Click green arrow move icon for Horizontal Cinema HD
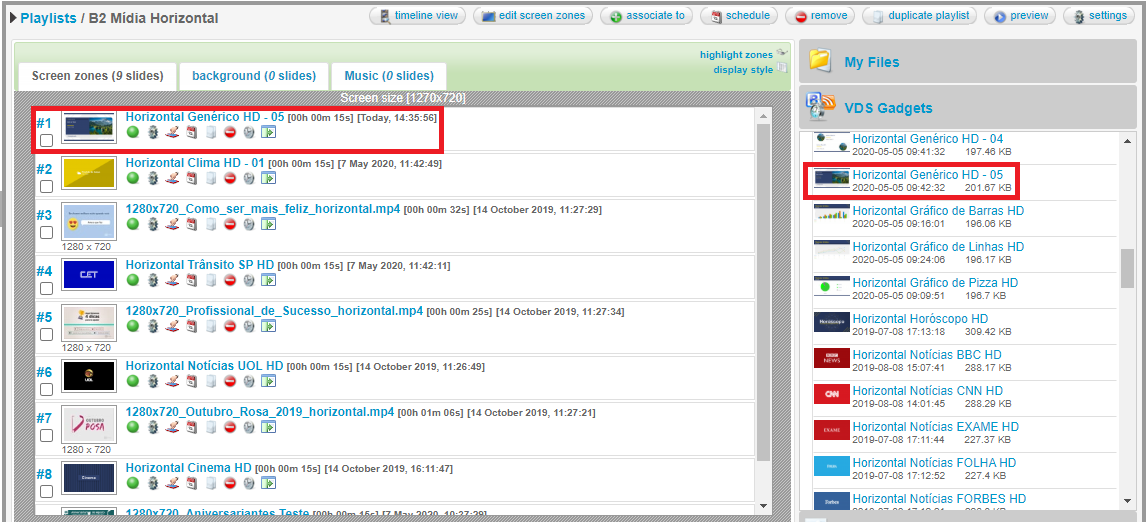This screenshot has width=1147, height=522. [x=268, y=483]
